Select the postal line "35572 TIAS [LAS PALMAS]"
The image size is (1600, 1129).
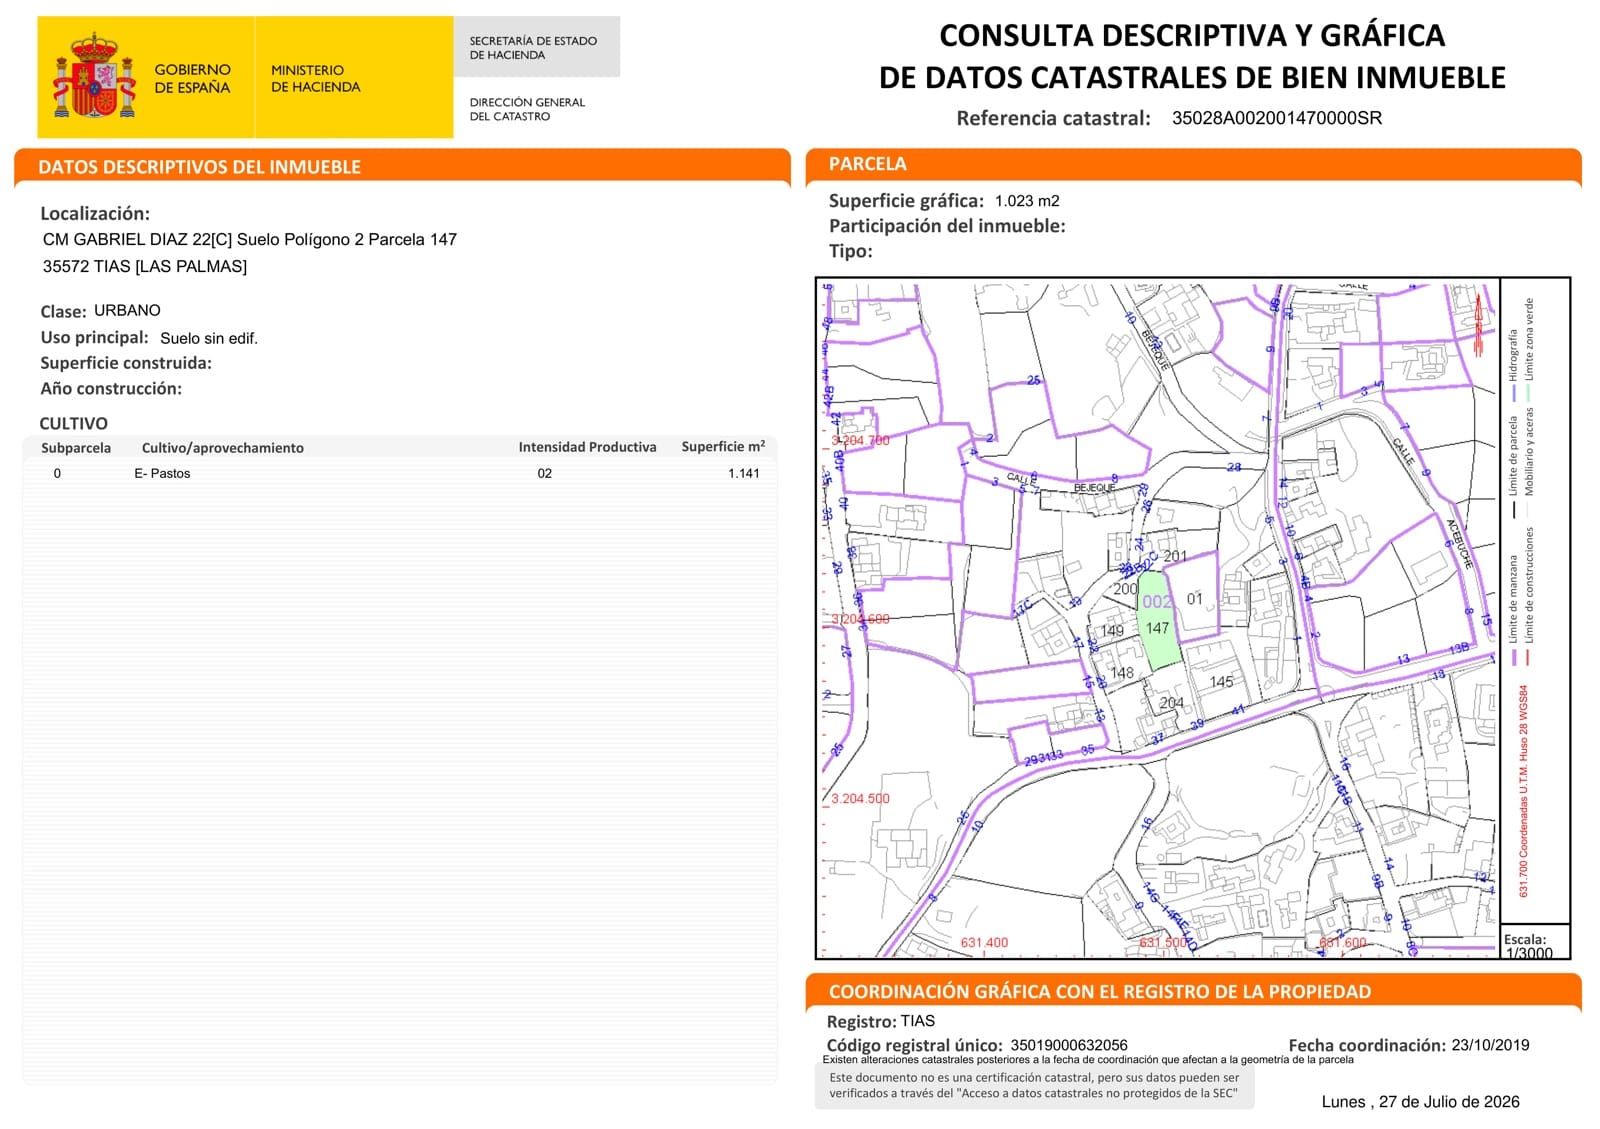coord(145,266)
